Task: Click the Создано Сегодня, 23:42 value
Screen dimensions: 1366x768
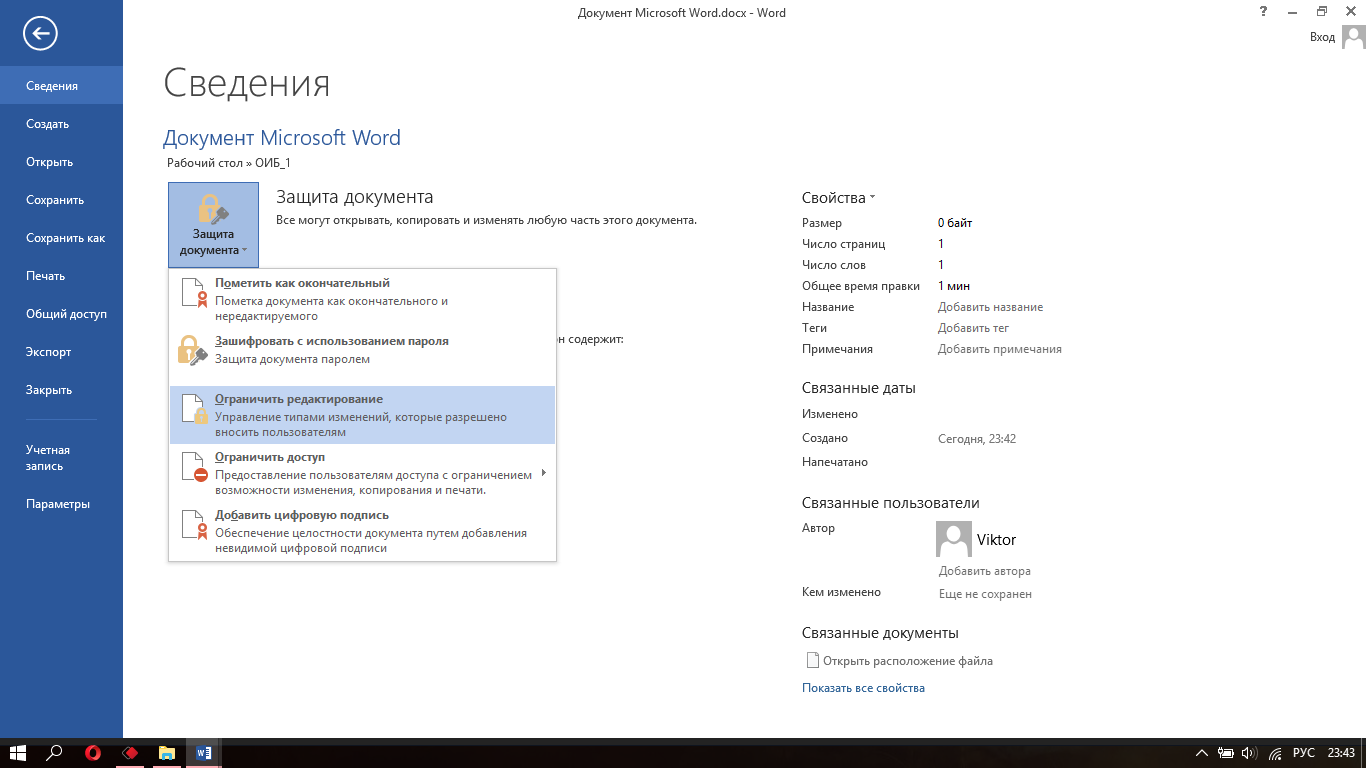Action: [977, 439]
